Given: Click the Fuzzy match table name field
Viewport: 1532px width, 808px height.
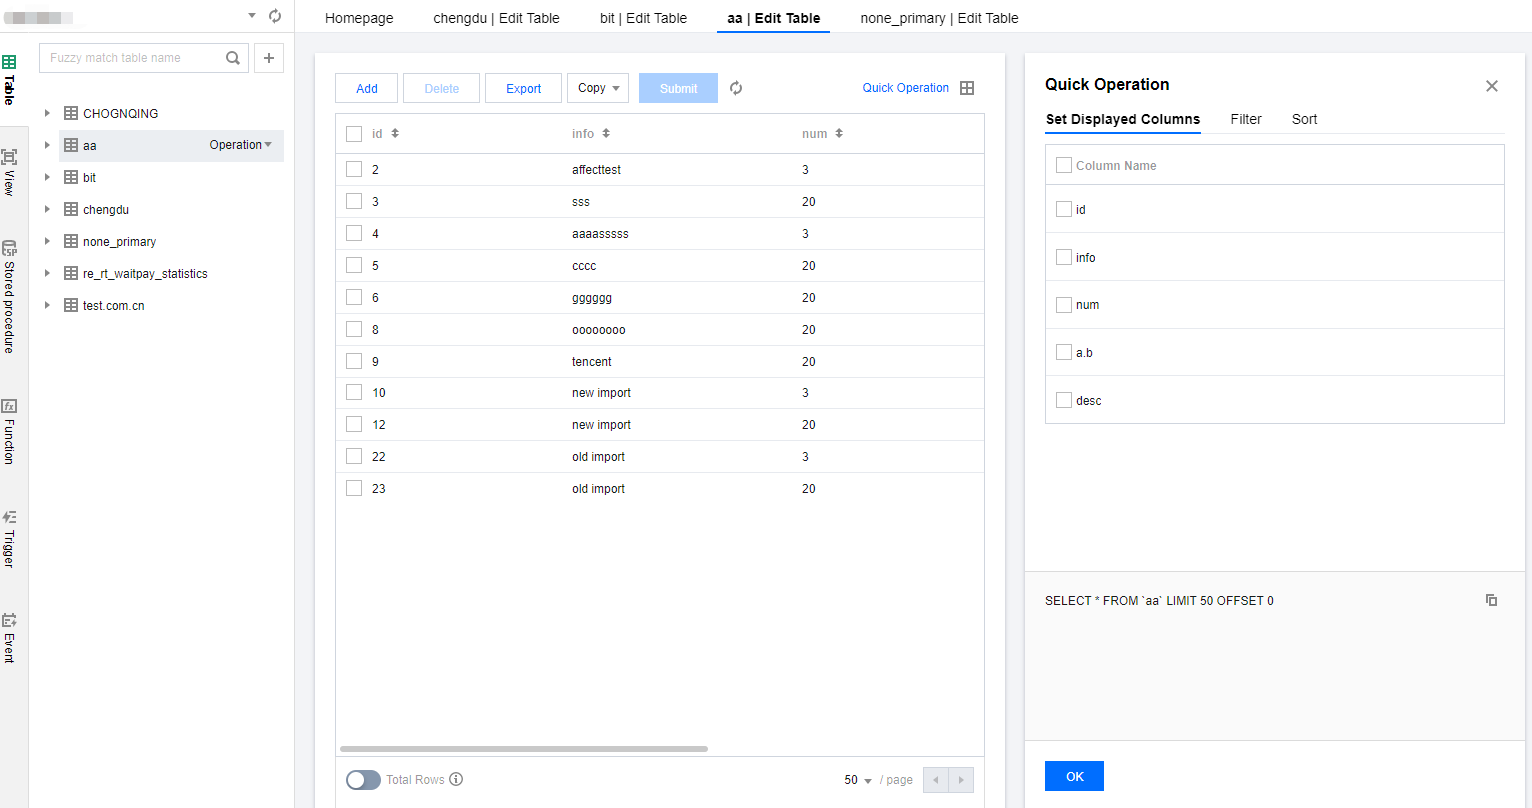Looking at the screenshot, I should point(133,58).
